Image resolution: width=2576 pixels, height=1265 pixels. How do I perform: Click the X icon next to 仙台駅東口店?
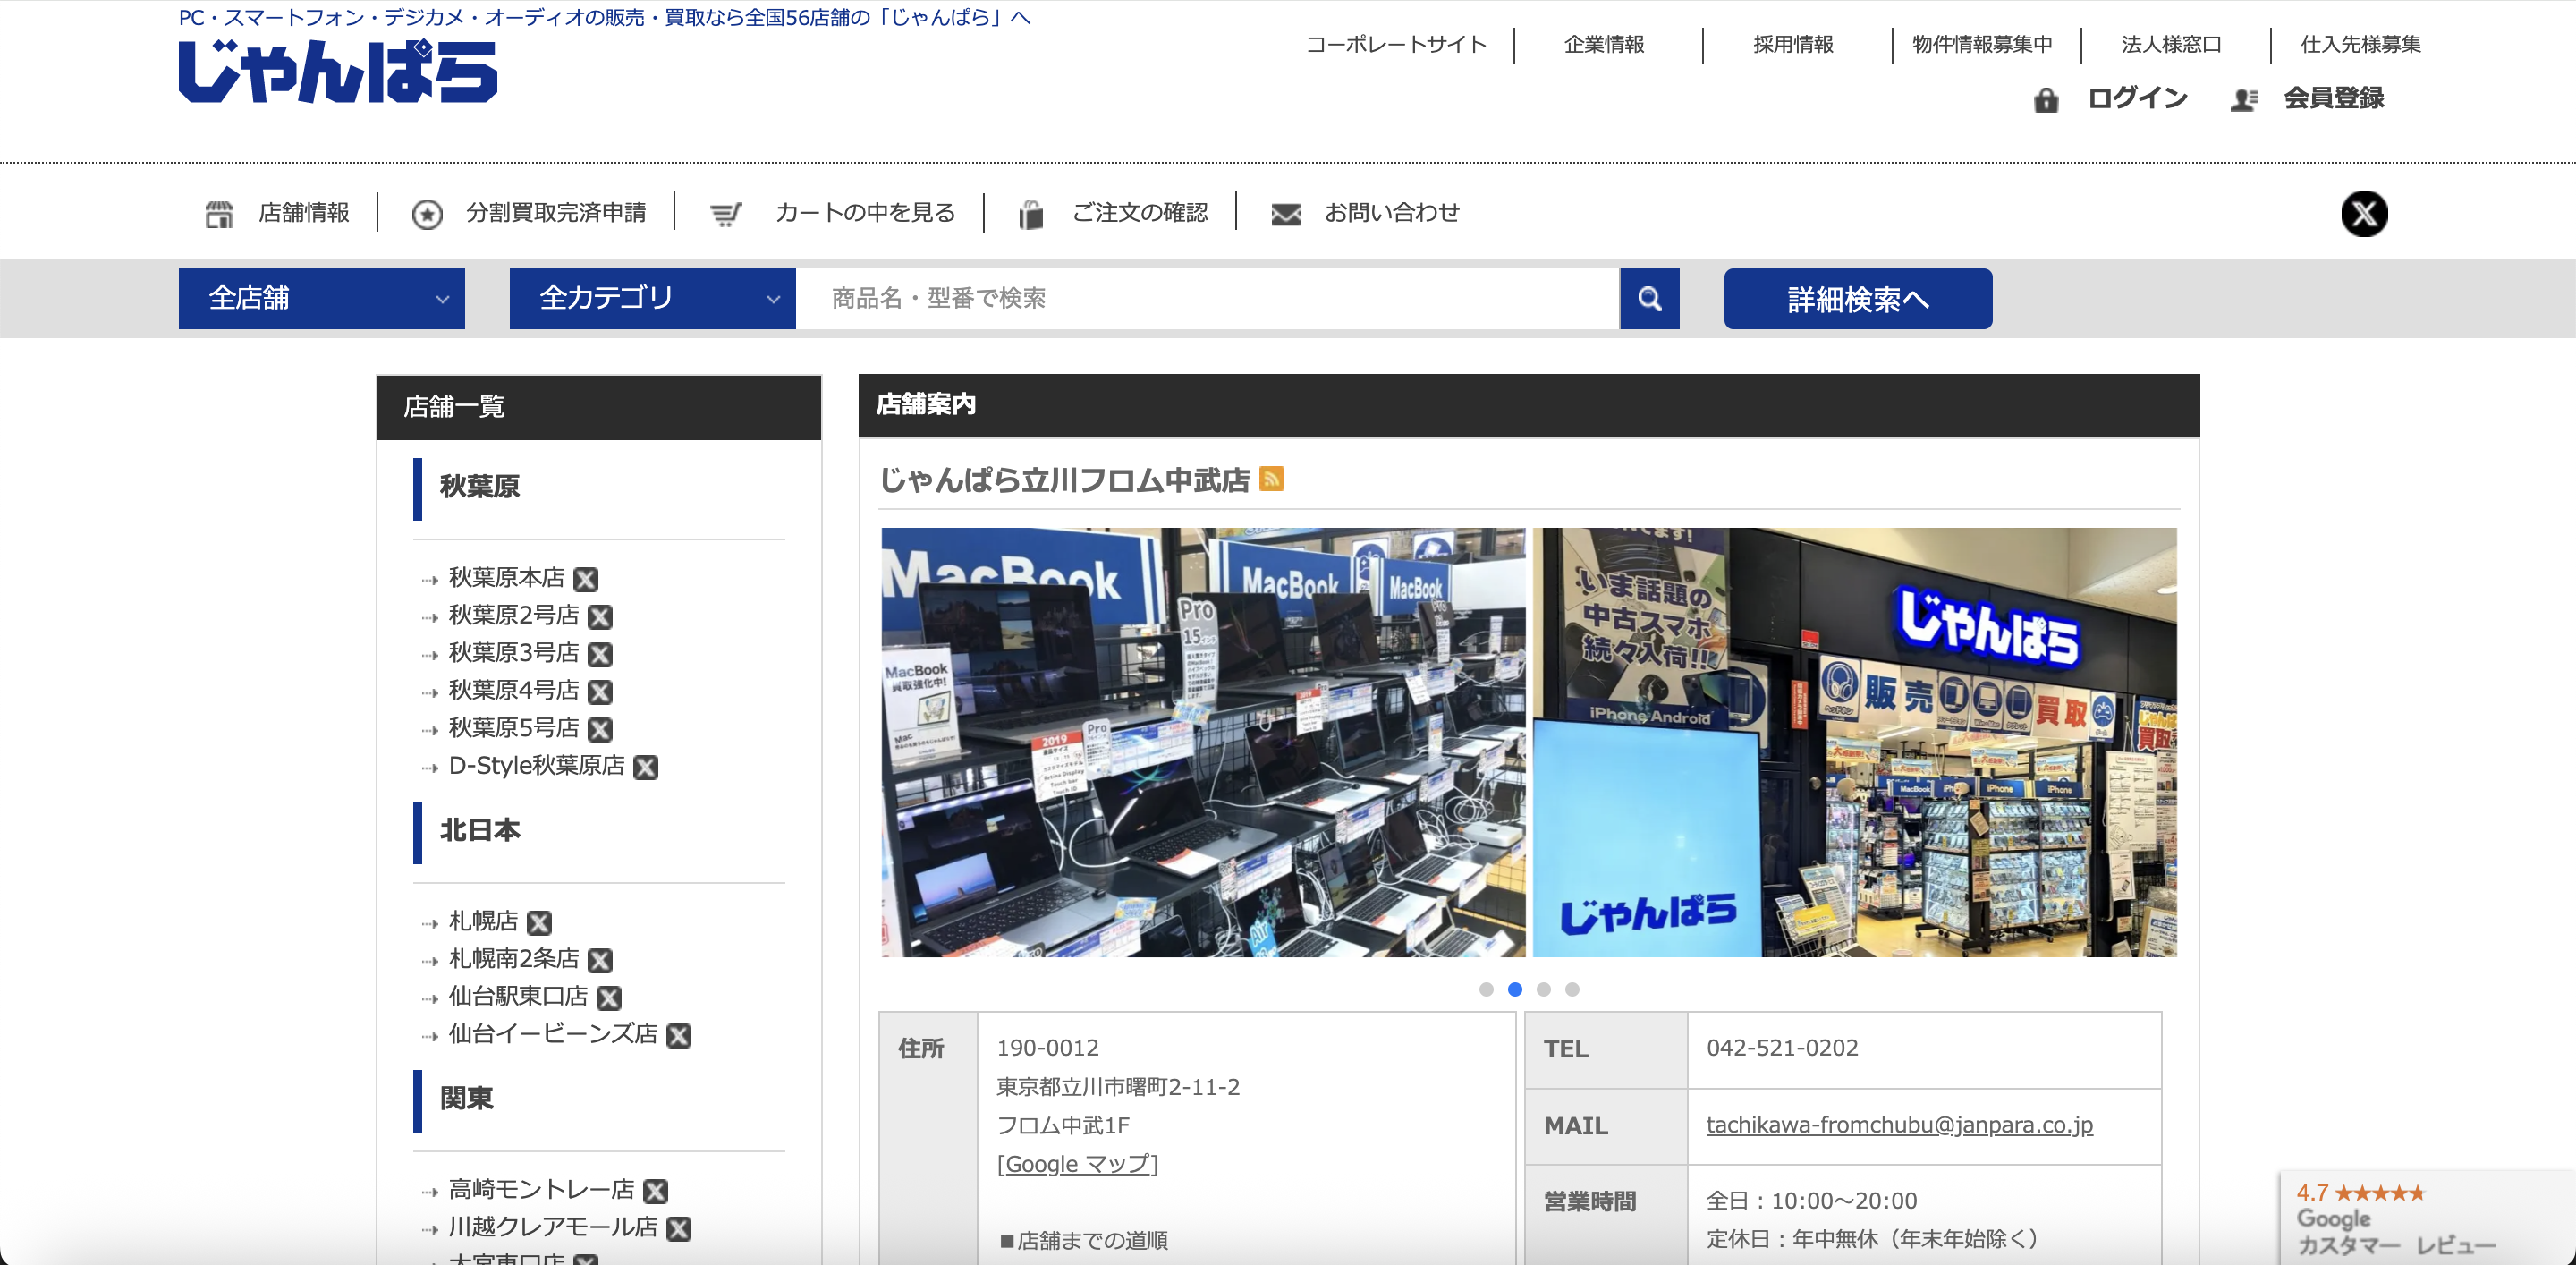[609, 997]
